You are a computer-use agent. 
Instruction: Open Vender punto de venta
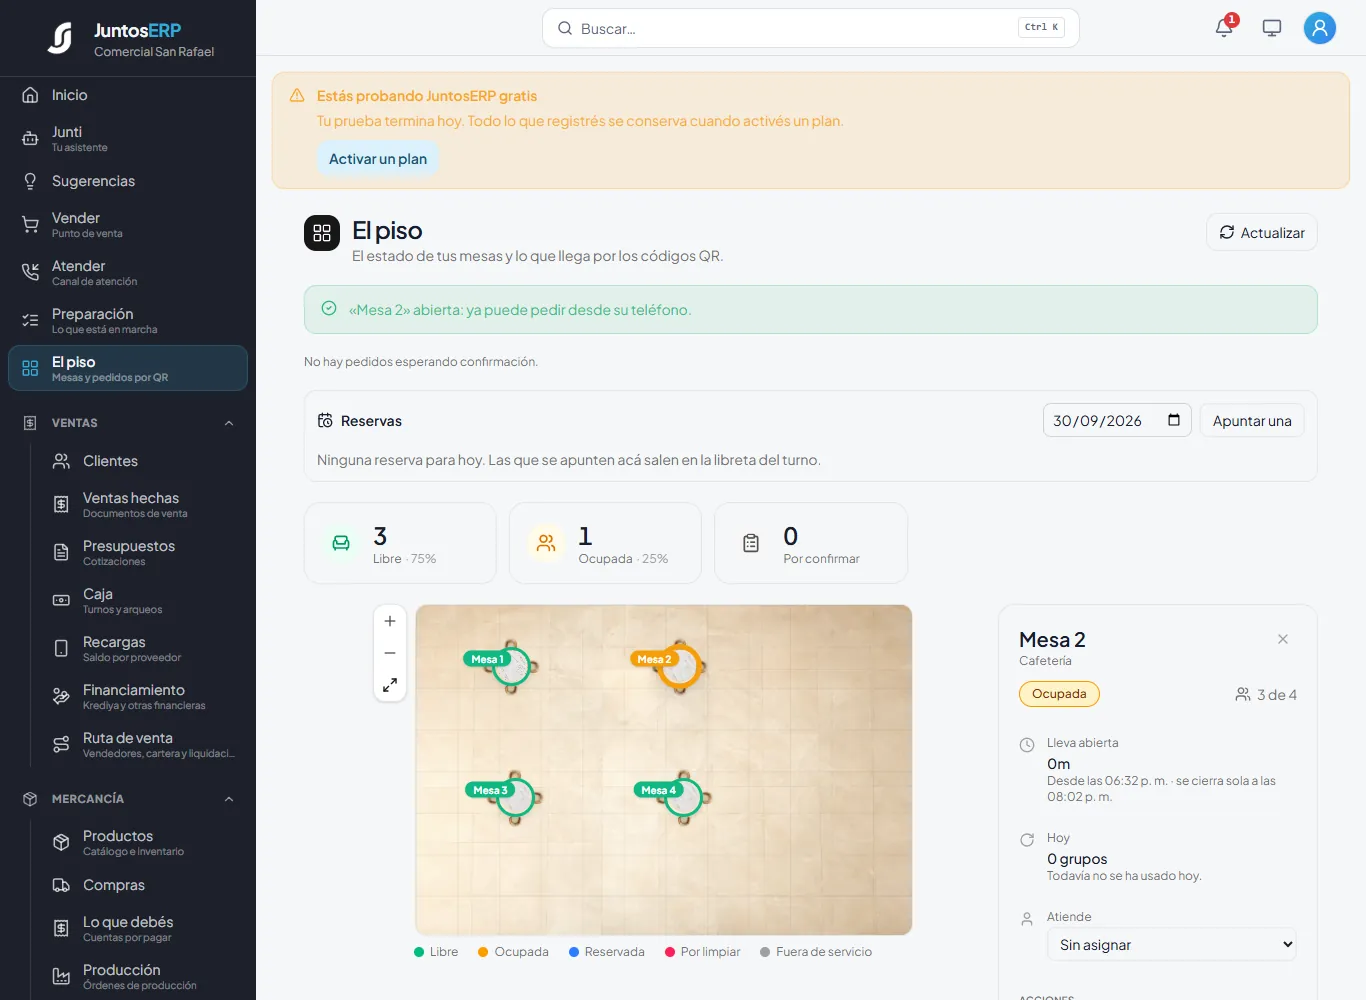click(x=128, y=225)
